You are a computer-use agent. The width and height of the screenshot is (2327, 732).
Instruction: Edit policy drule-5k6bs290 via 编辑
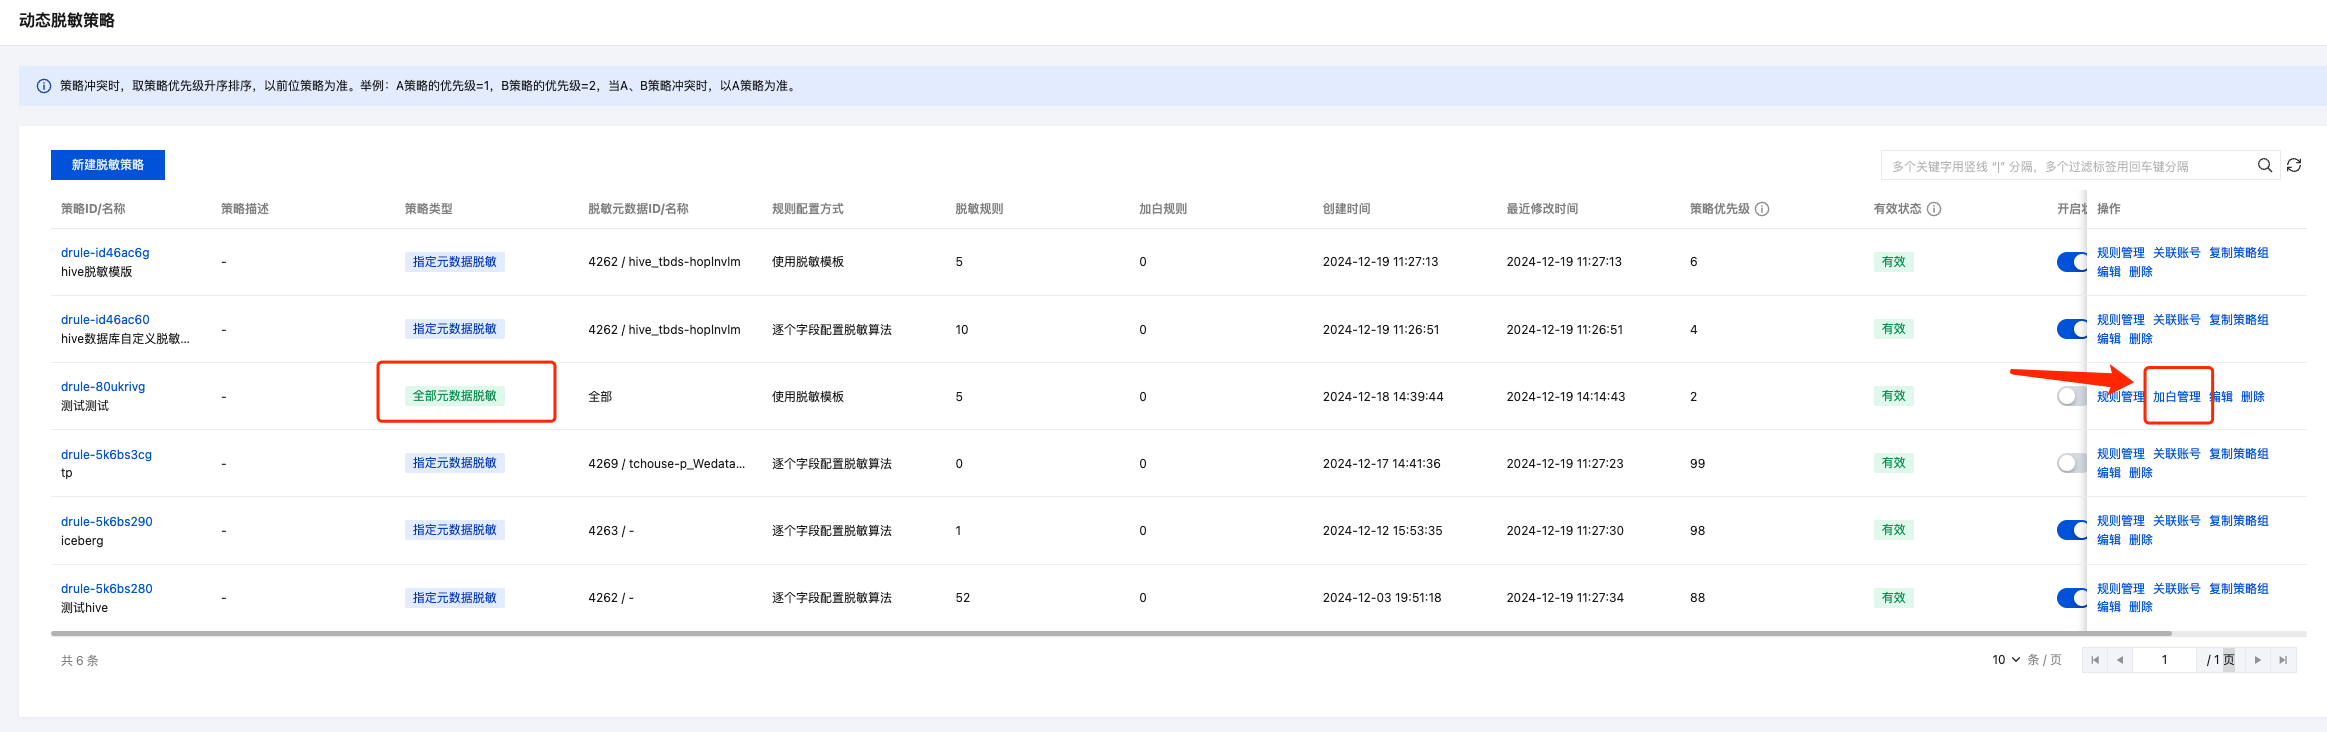2109,540
